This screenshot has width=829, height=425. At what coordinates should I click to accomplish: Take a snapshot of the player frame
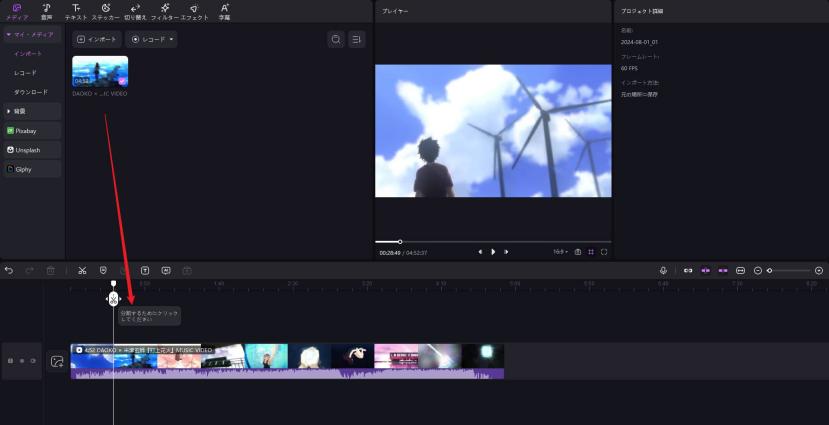[578, 252]
